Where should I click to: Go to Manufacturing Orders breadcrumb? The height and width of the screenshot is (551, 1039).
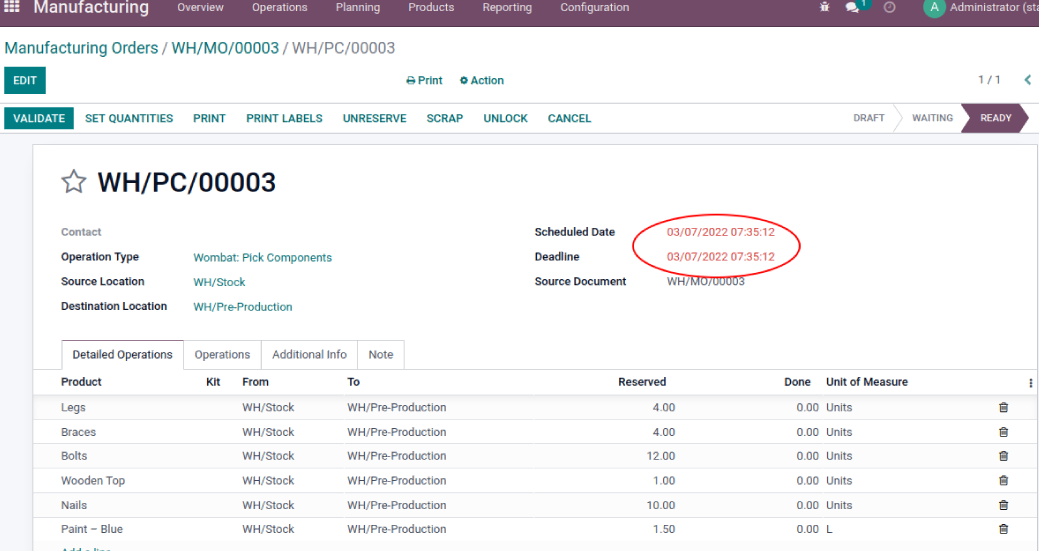pyautogui.click(x=82, y=48)
